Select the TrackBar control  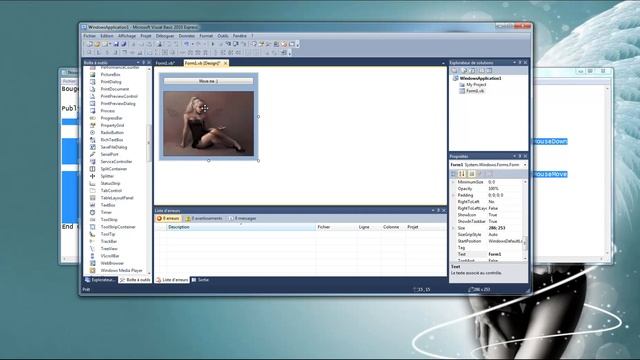coord(109,242)
